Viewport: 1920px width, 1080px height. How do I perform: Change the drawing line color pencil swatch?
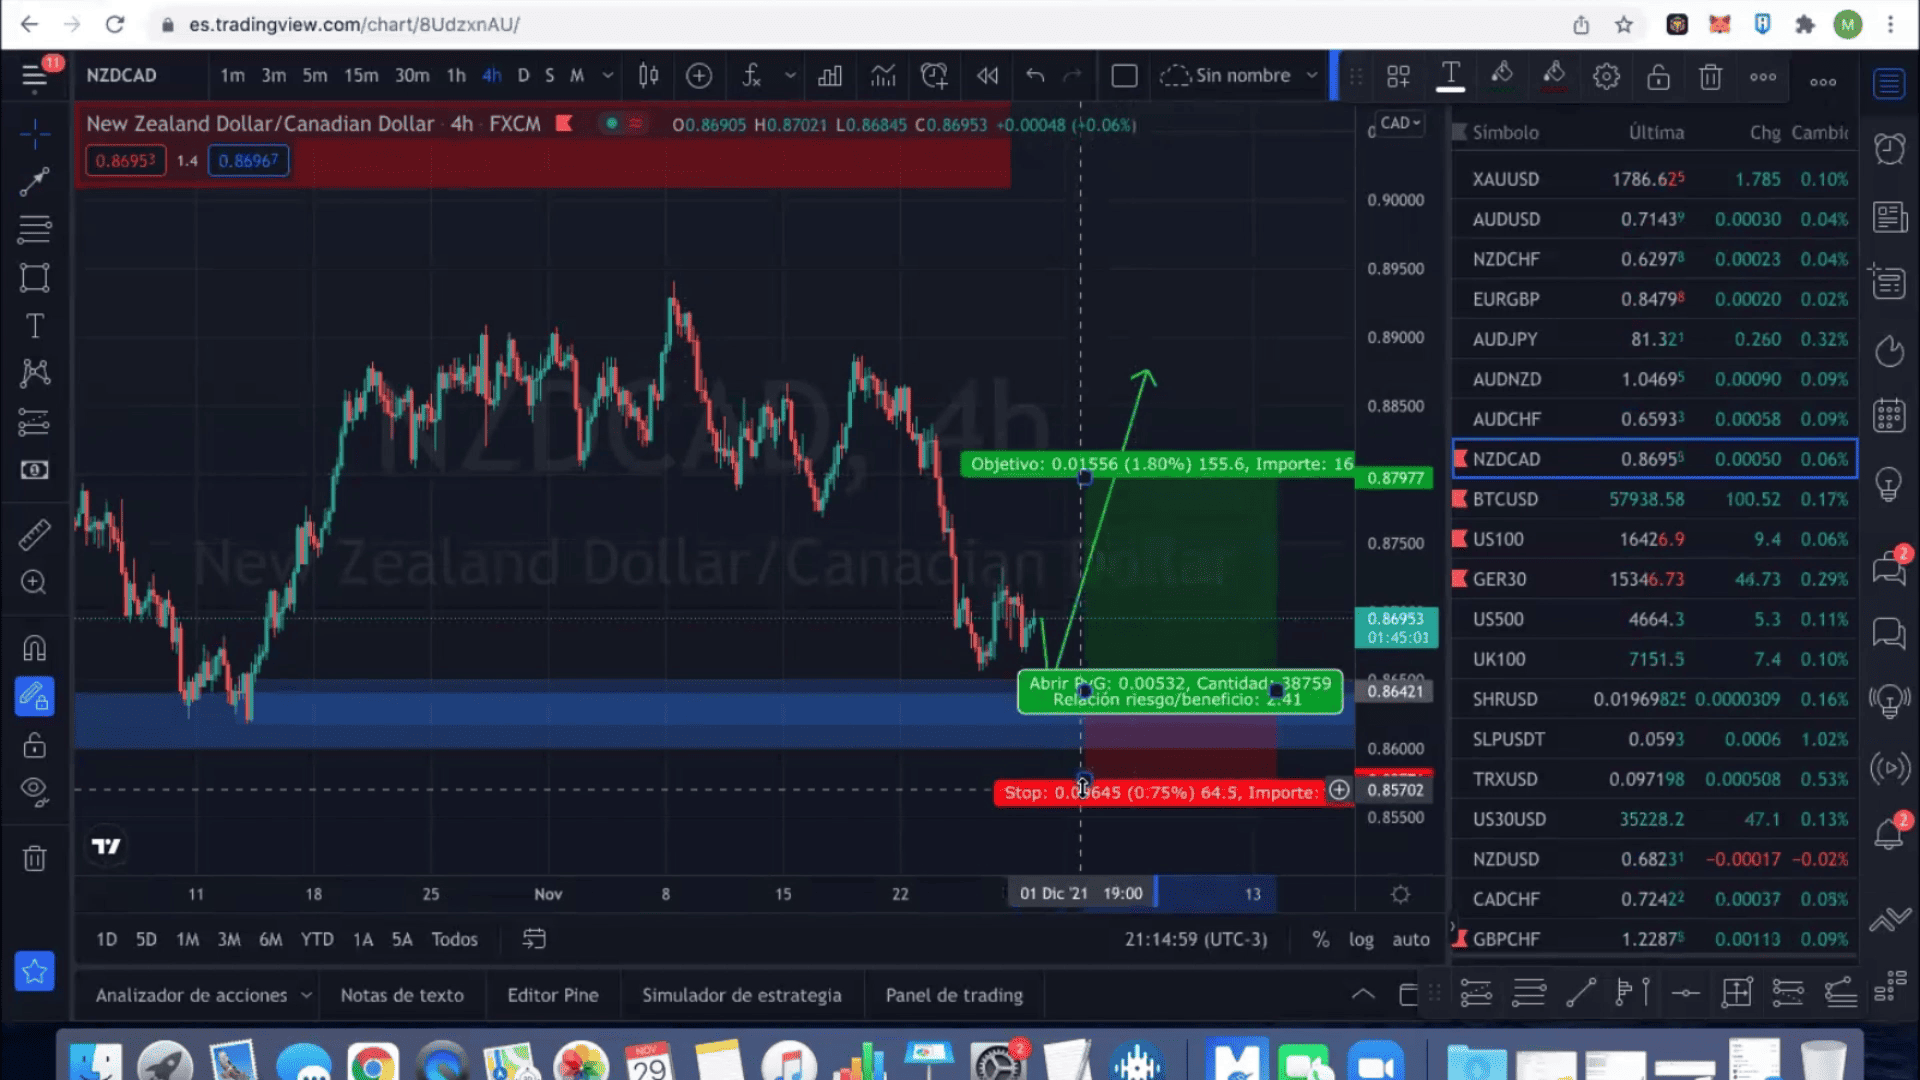[x=1502, y=76]
